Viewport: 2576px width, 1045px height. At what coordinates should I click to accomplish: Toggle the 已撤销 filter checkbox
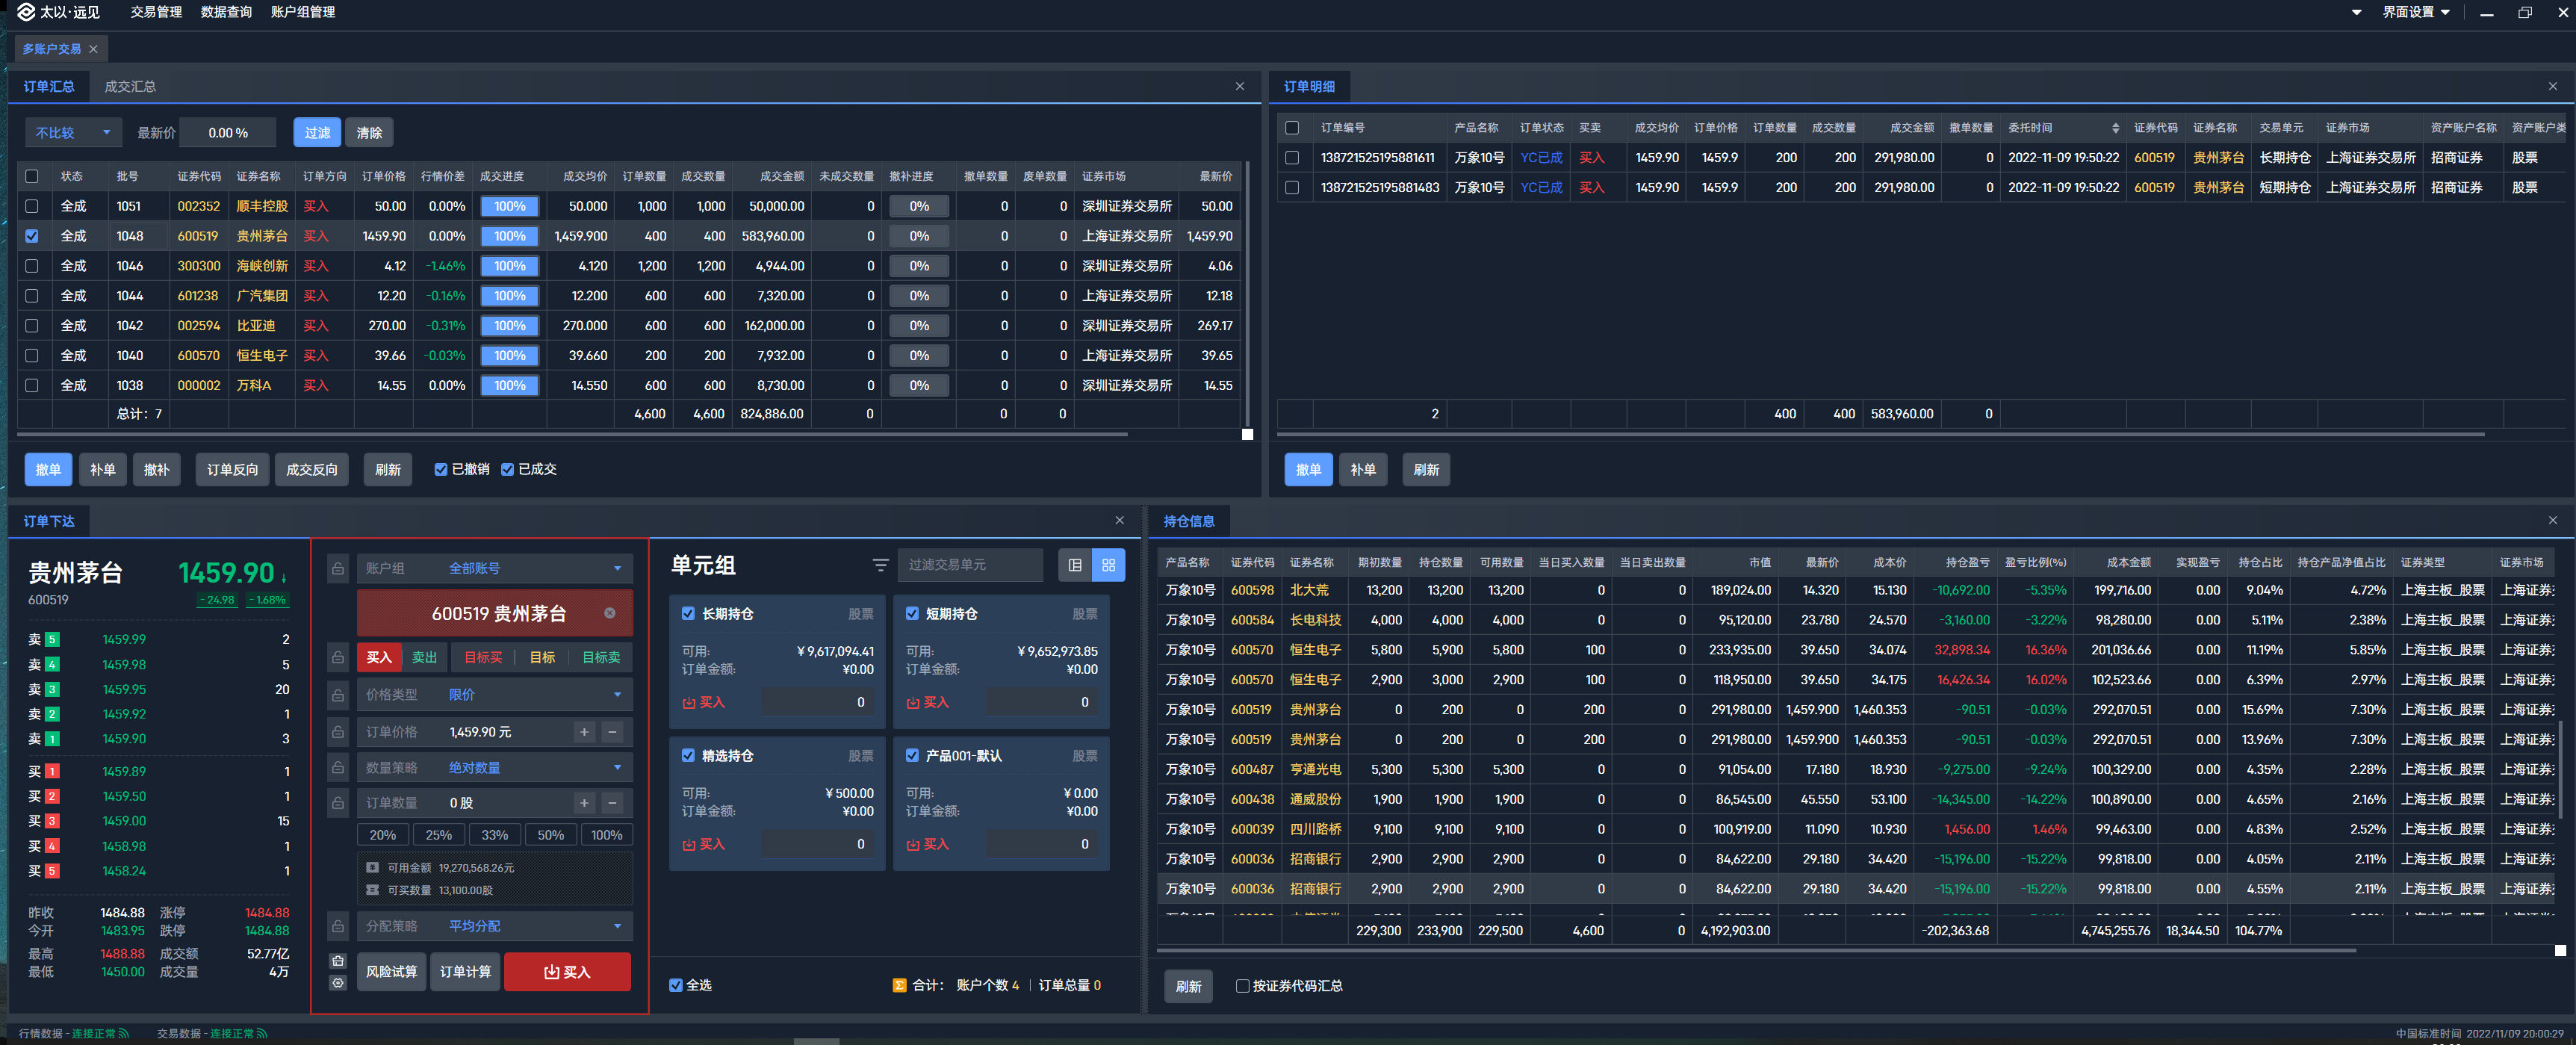click(441, 469)
